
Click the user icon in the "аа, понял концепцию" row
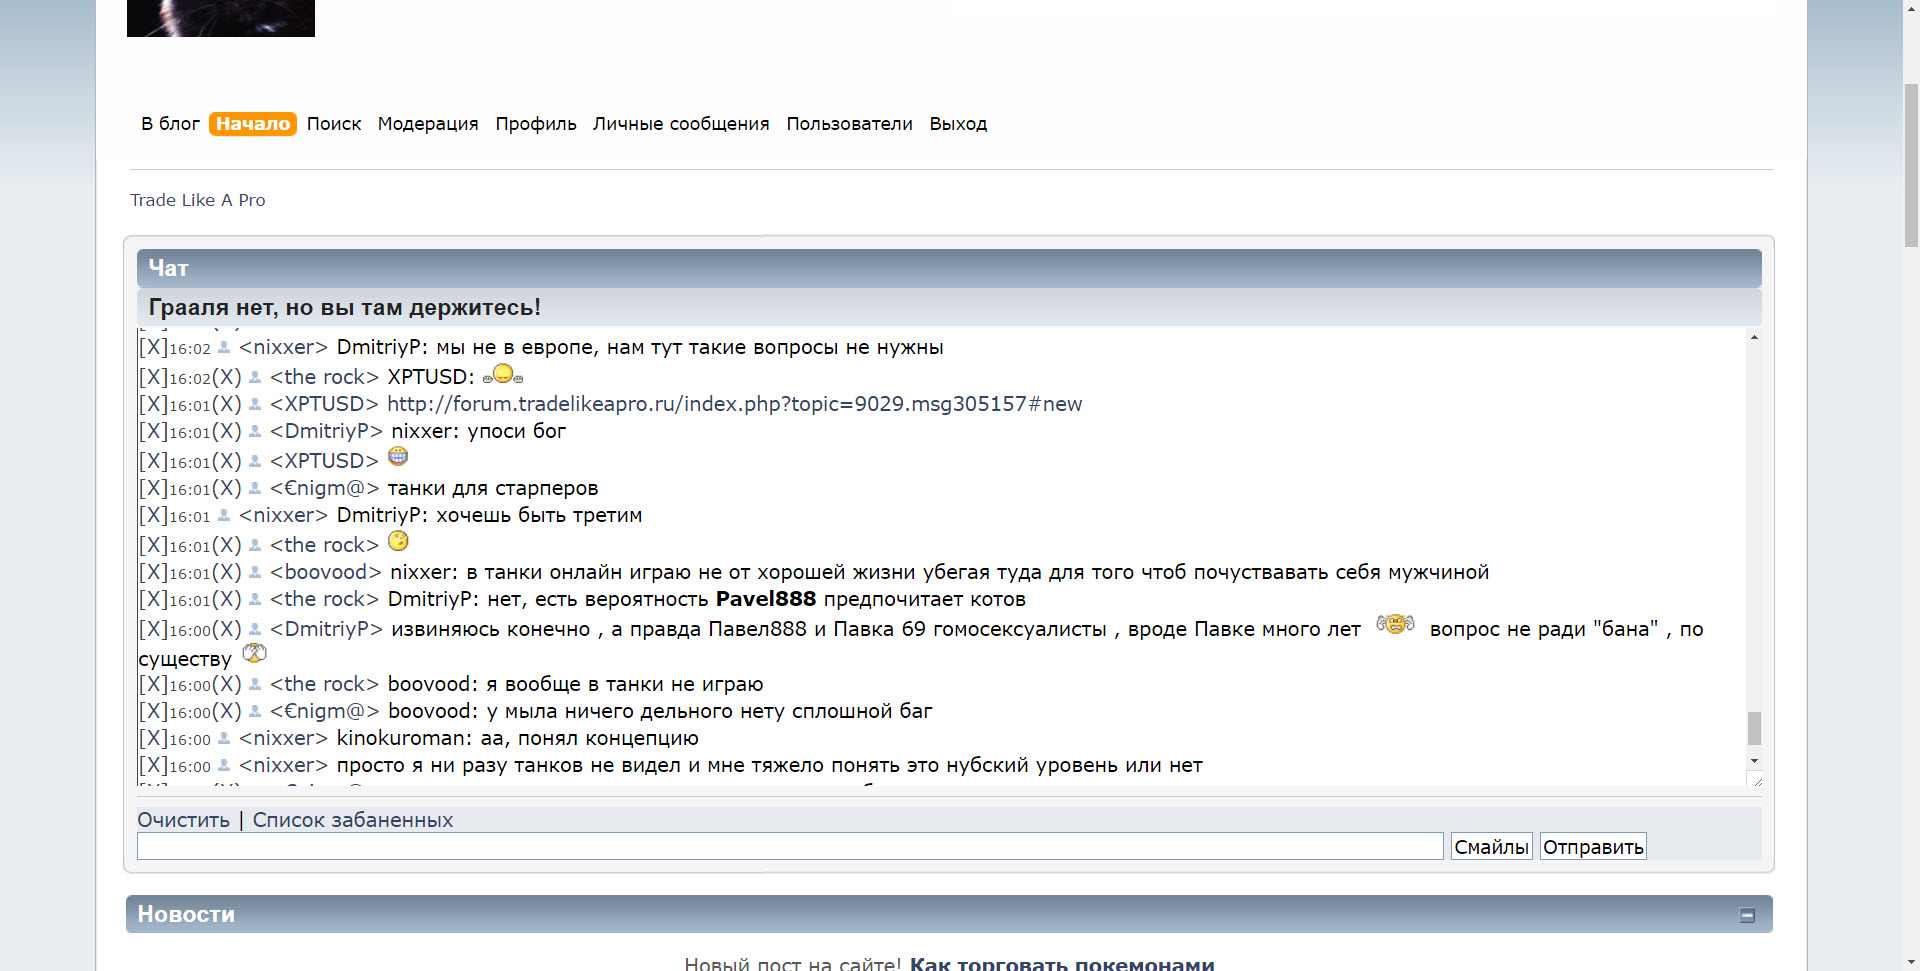coord(224,738)
